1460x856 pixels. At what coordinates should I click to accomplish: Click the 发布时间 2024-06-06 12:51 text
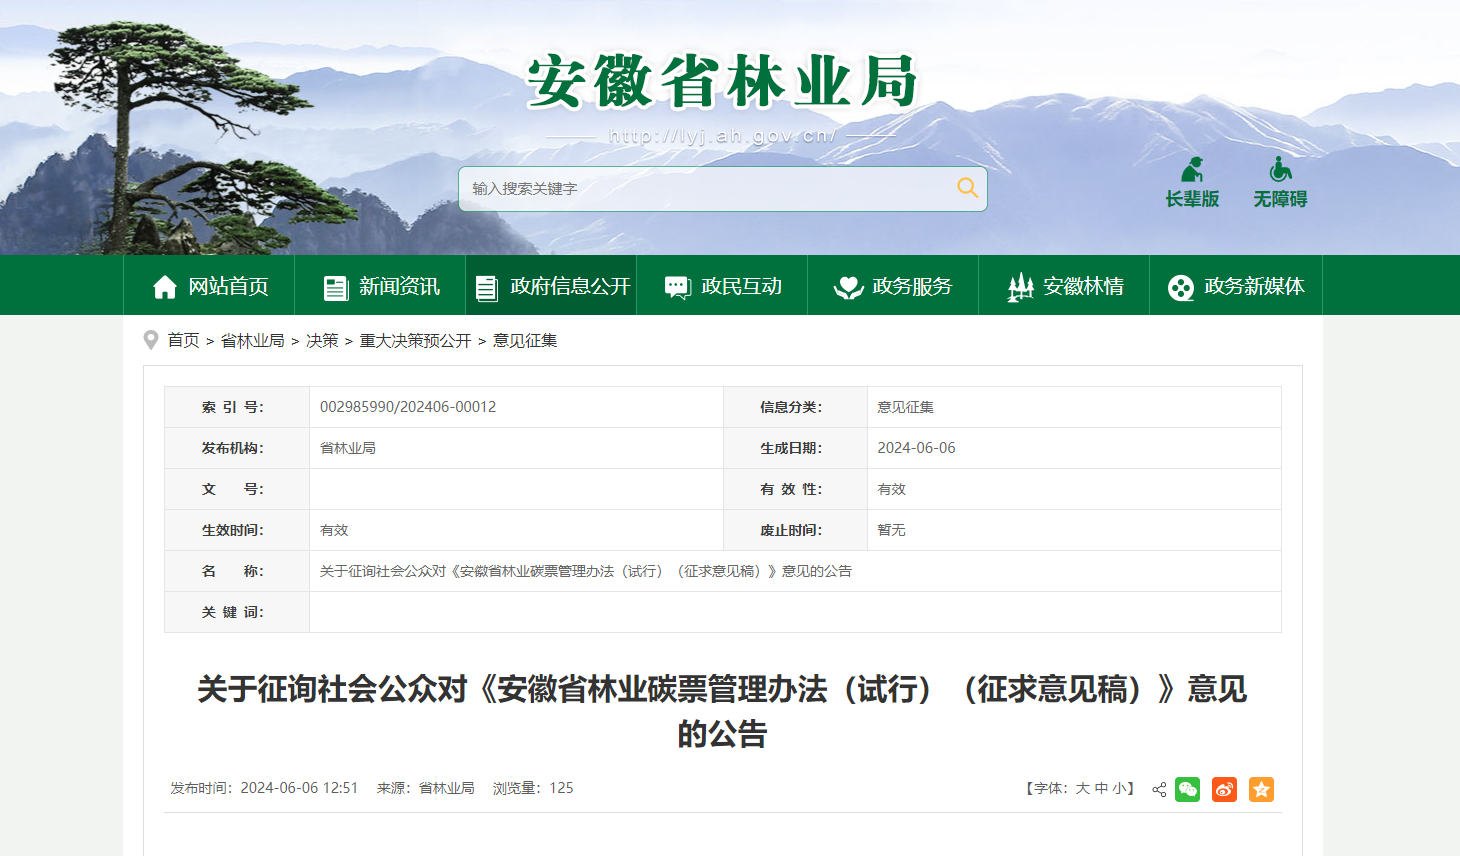264,788
